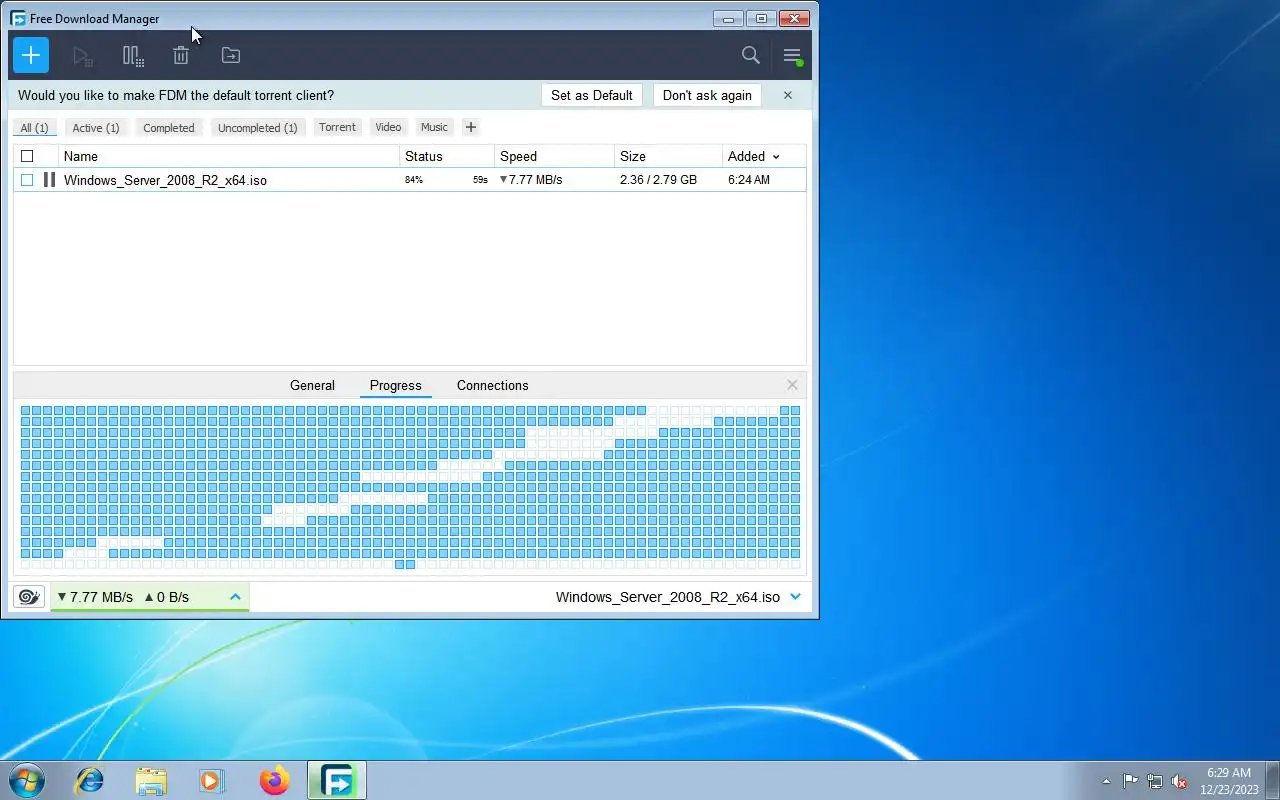Click the 84% status value
The height and width of the screenshot is (800, 1280).
coord(414,180)
